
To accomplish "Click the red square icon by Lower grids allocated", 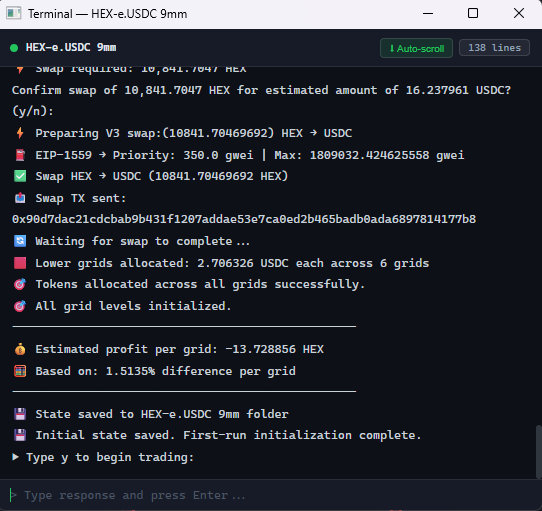I will point(20,263).
